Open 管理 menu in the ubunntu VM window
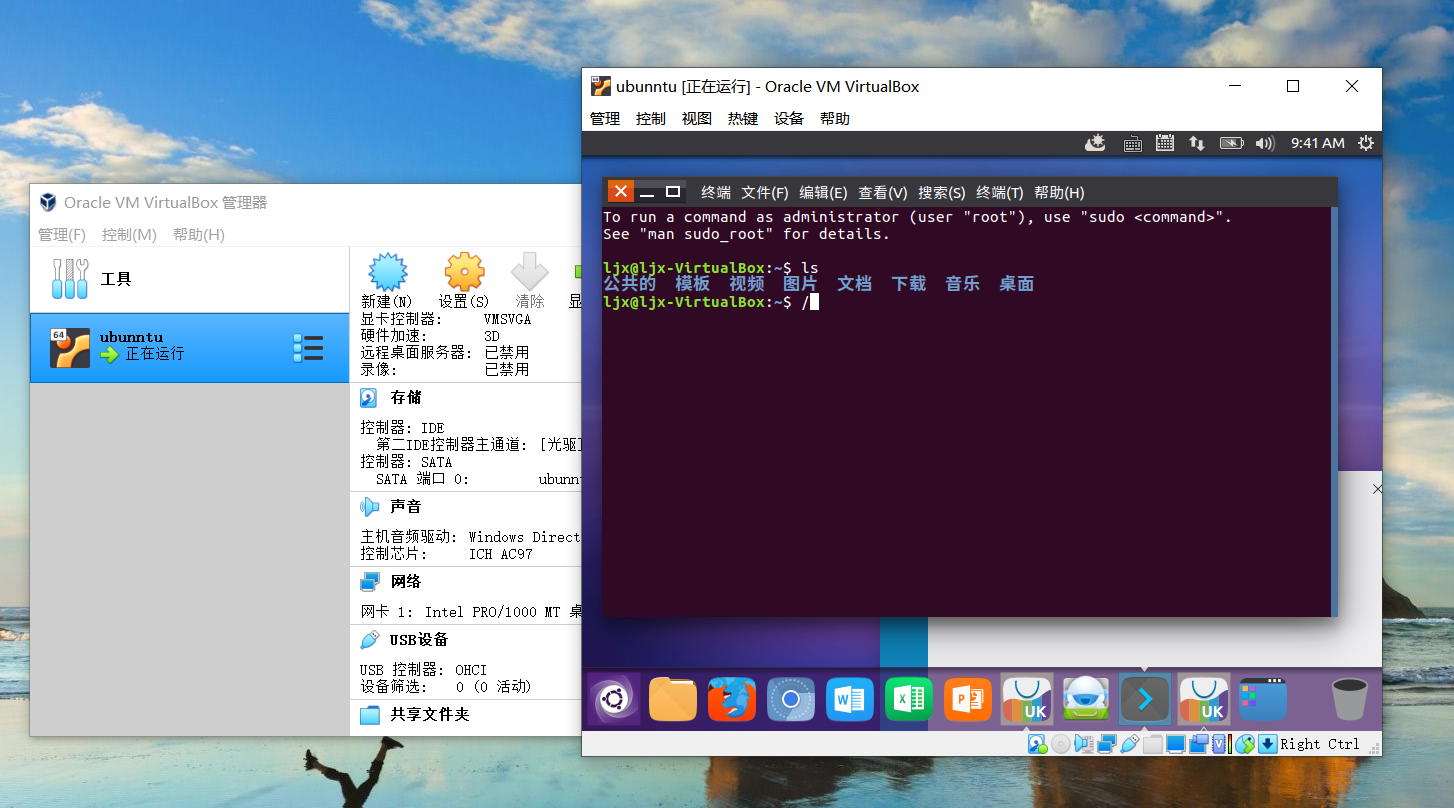 point(605,118)
